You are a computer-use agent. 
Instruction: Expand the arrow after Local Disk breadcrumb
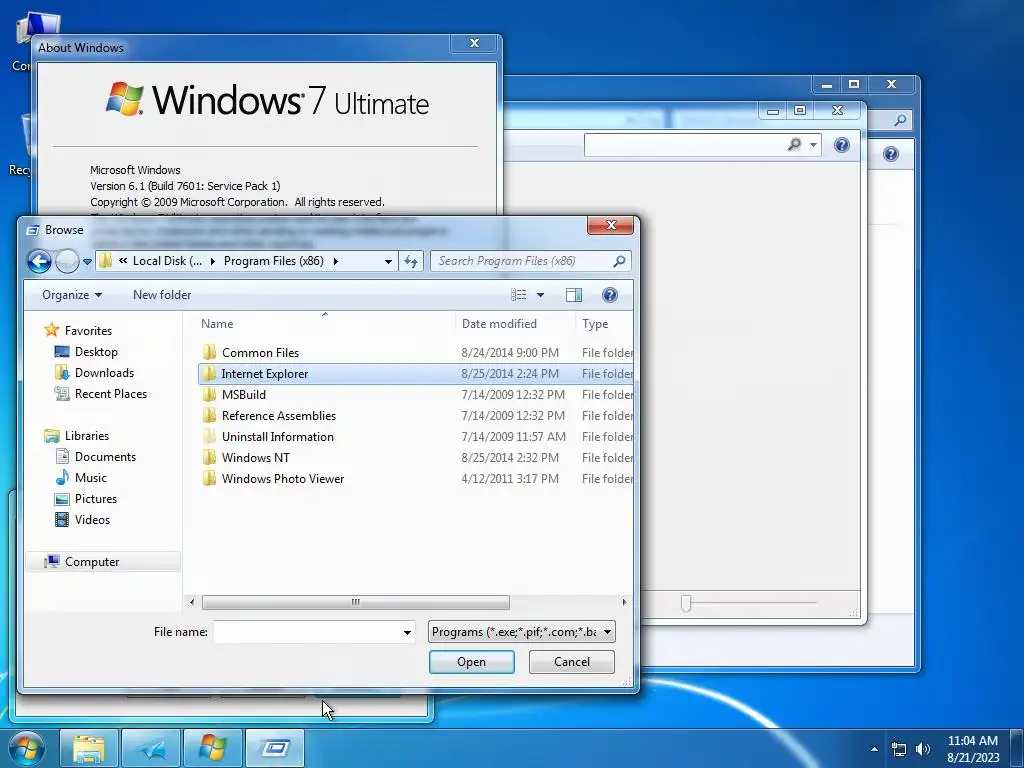tap(212, 261)
